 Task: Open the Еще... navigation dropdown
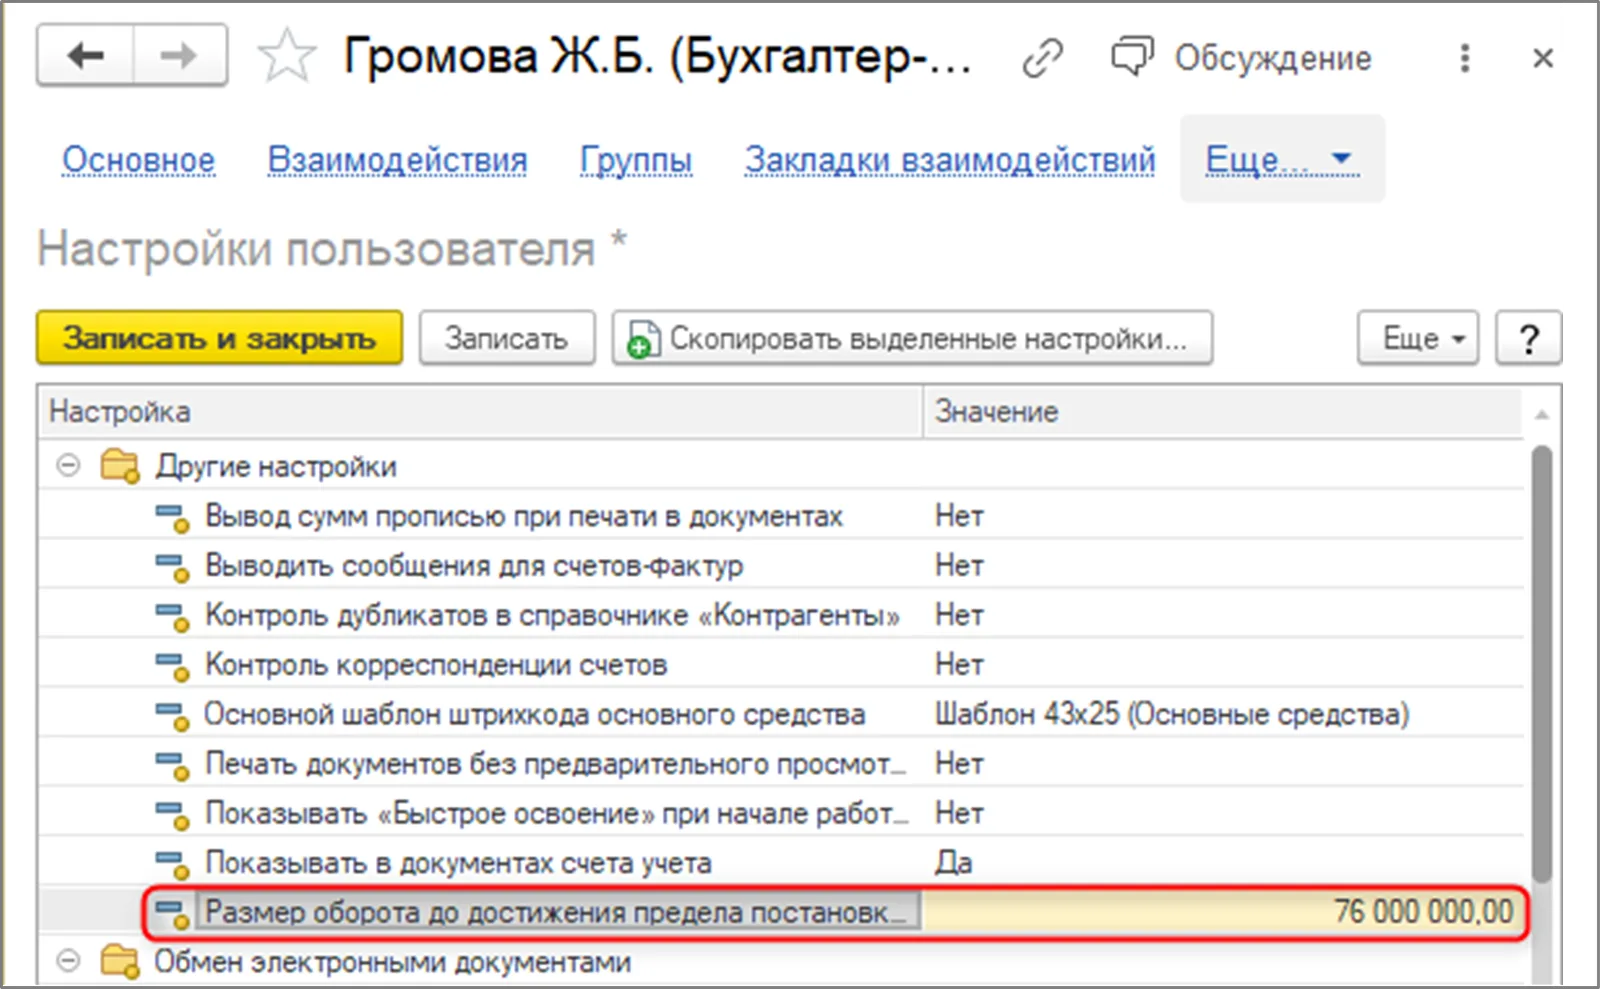pyautogui.click(x=1281, y=159)
